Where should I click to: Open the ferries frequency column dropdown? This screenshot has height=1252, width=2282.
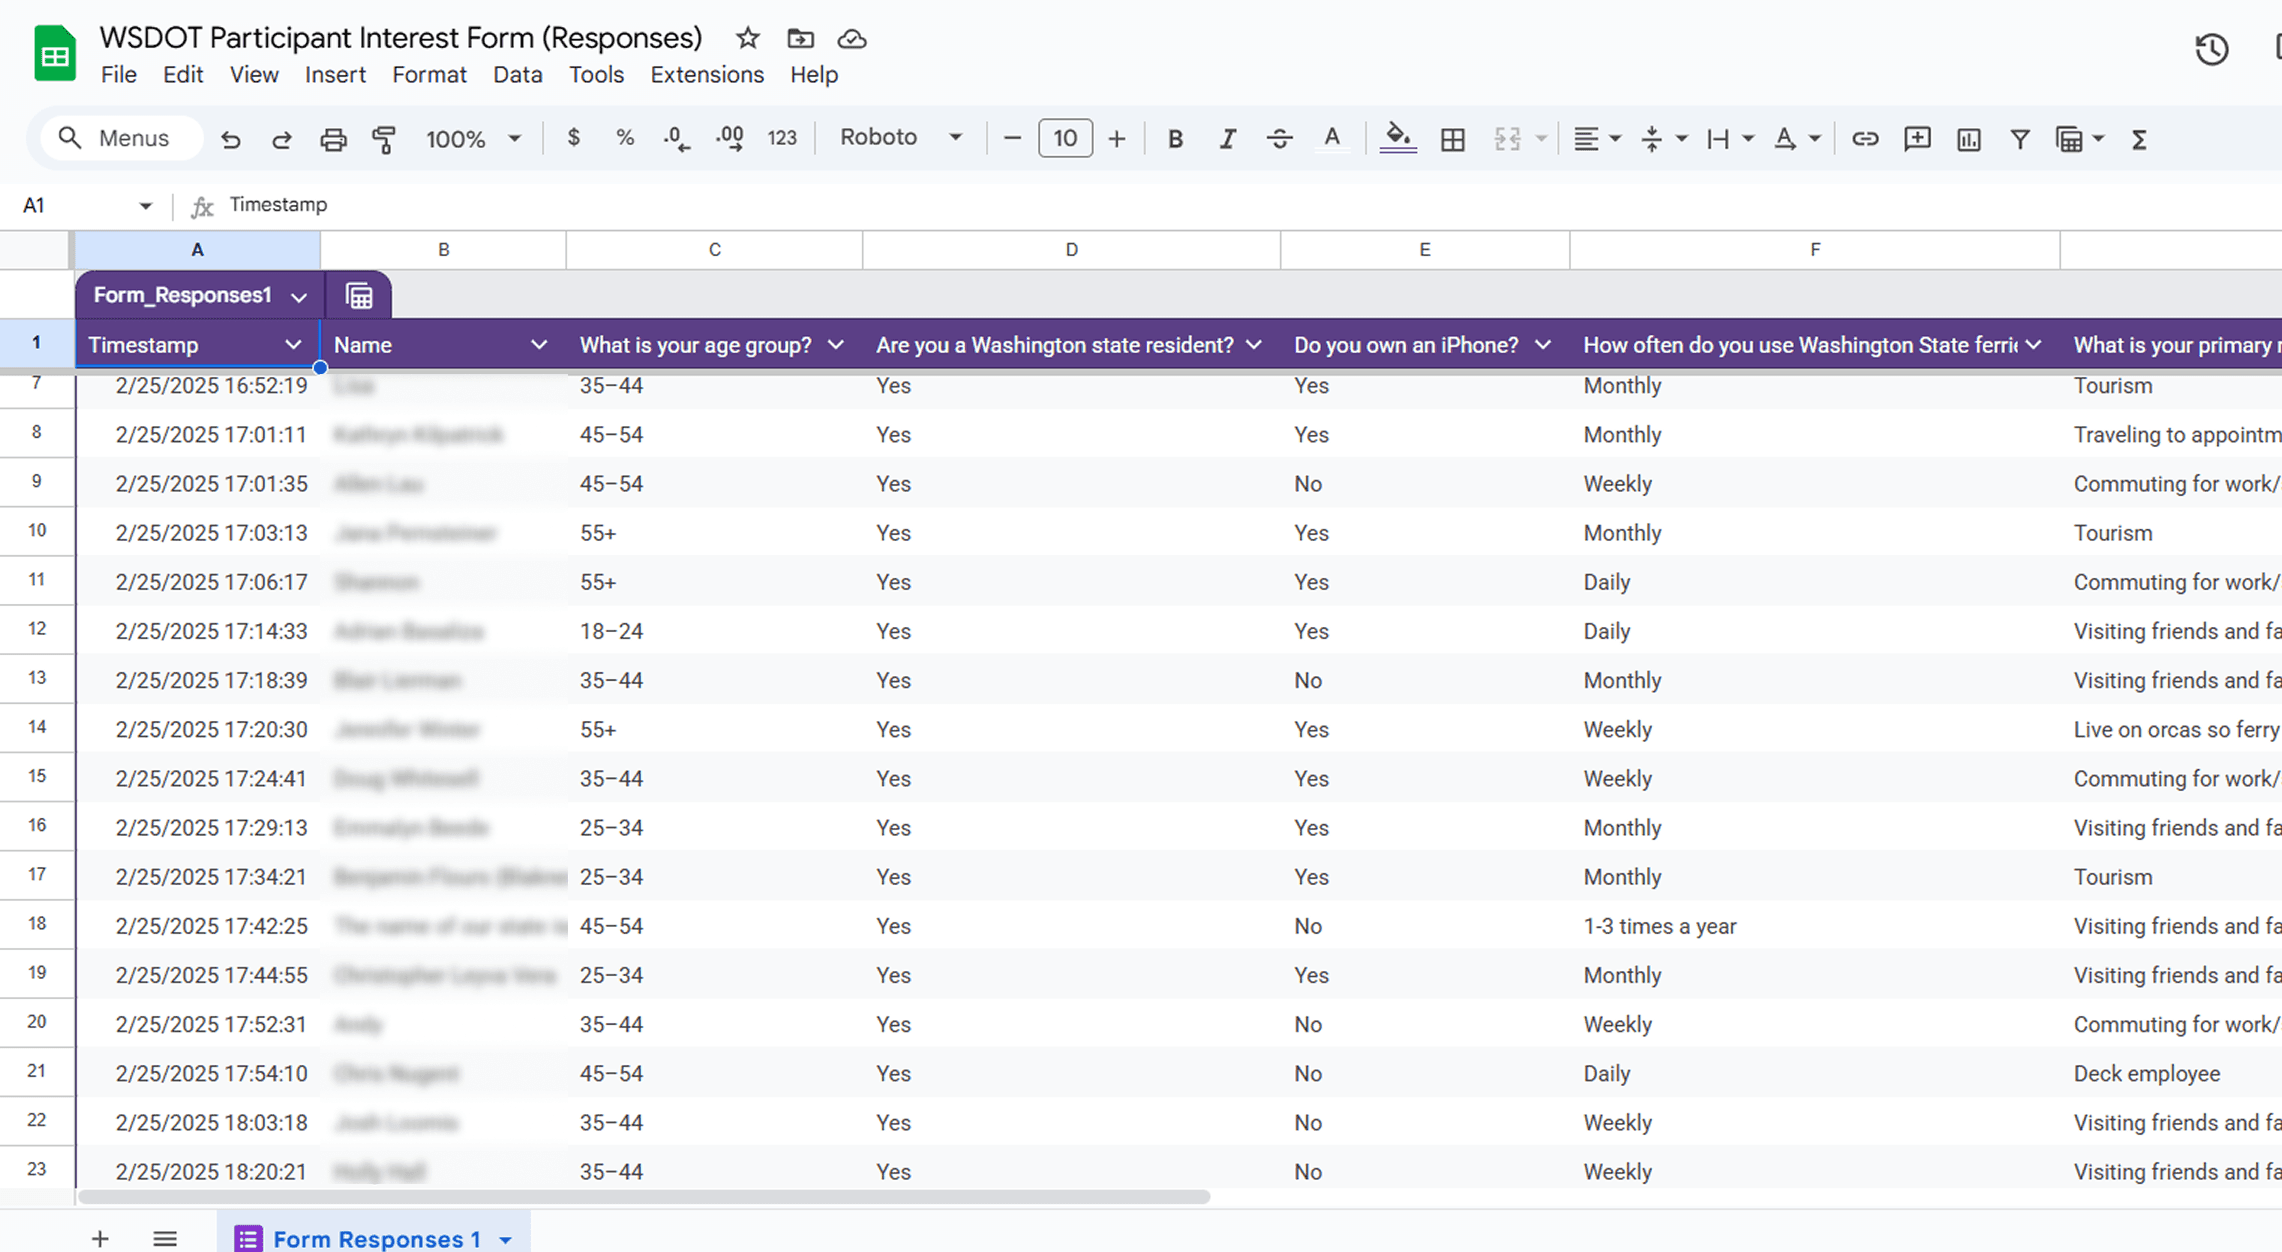[x=2034, y=345]
